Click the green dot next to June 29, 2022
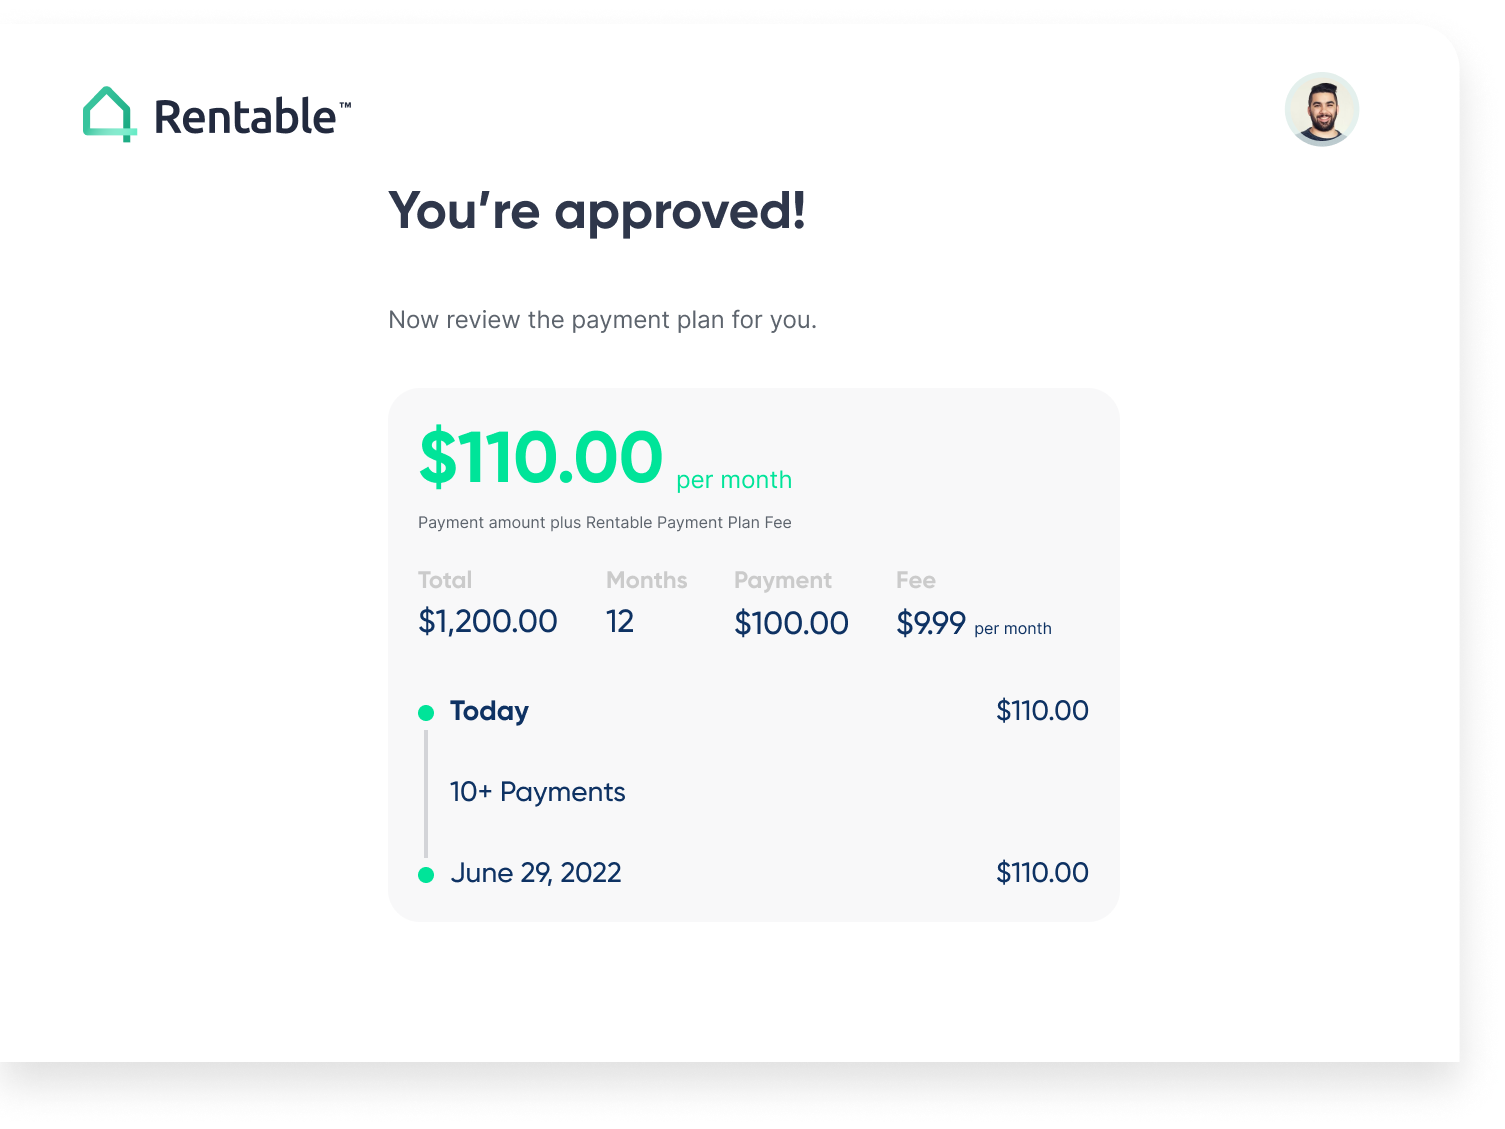The height and width of the screenshot is (1129, 1505). [427, 874]
